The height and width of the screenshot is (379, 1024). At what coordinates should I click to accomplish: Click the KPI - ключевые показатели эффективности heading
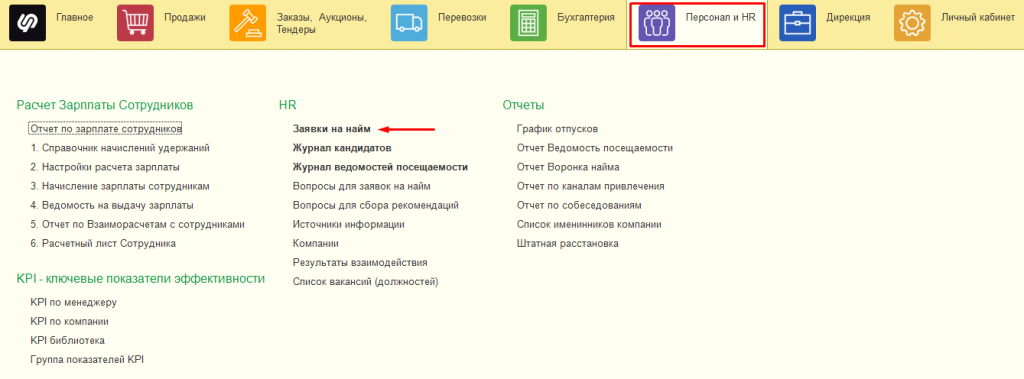[x=140, y=279]
